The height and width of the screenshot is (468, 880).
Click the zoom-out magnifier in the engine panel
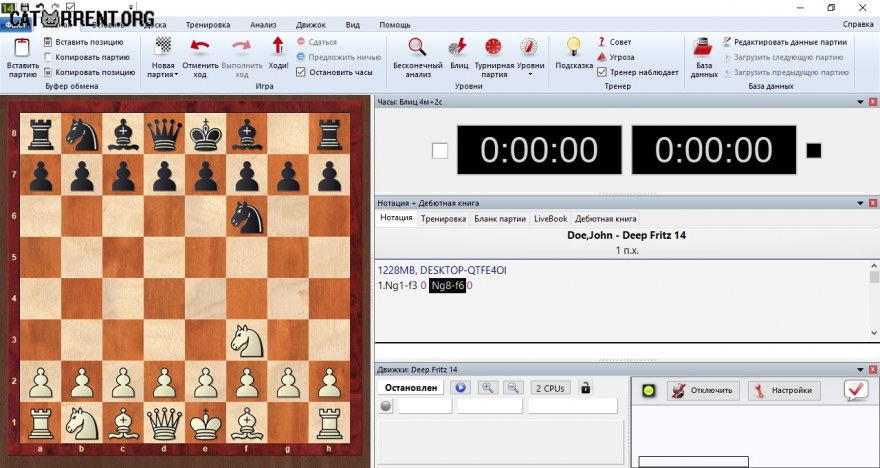(x=513, y=388)
